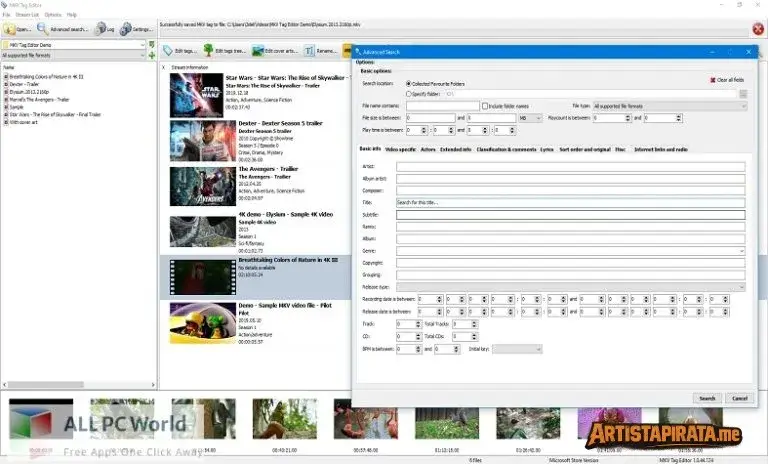This screenshot has height=464, width=768.
Task: Click the Star Wars poster thumbnail
Action: [196, 95]
